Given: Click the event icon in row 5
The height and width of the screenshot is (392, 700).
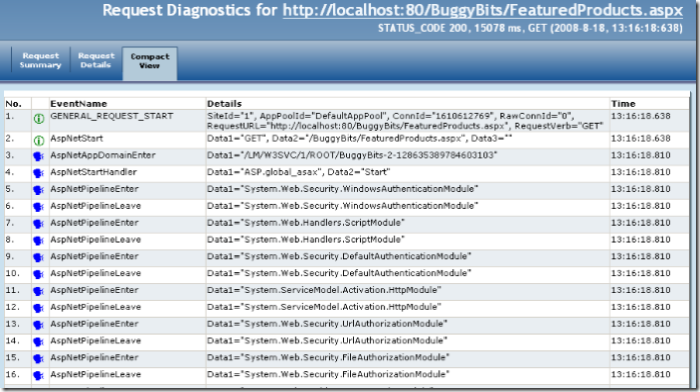Looking at the screenshot, I should click(38, 190).
